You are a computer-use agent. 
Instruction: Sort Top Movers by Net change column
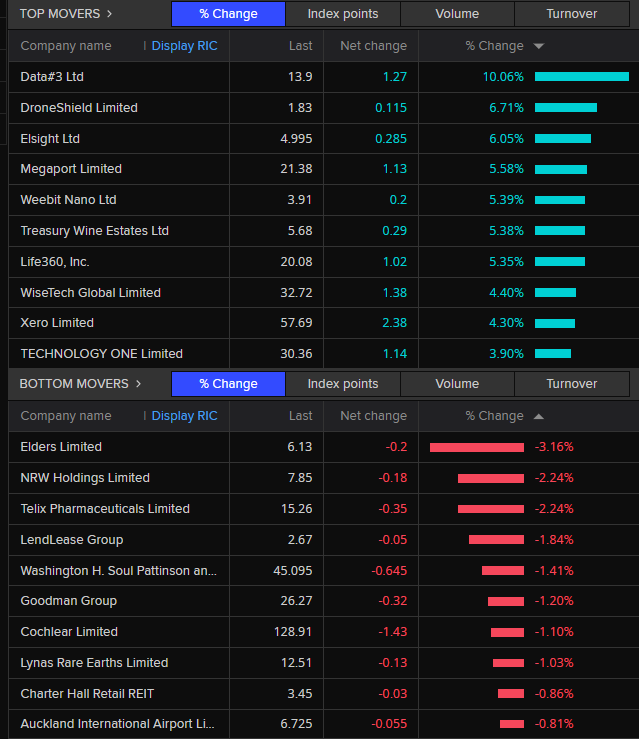[x=374, y=46]
